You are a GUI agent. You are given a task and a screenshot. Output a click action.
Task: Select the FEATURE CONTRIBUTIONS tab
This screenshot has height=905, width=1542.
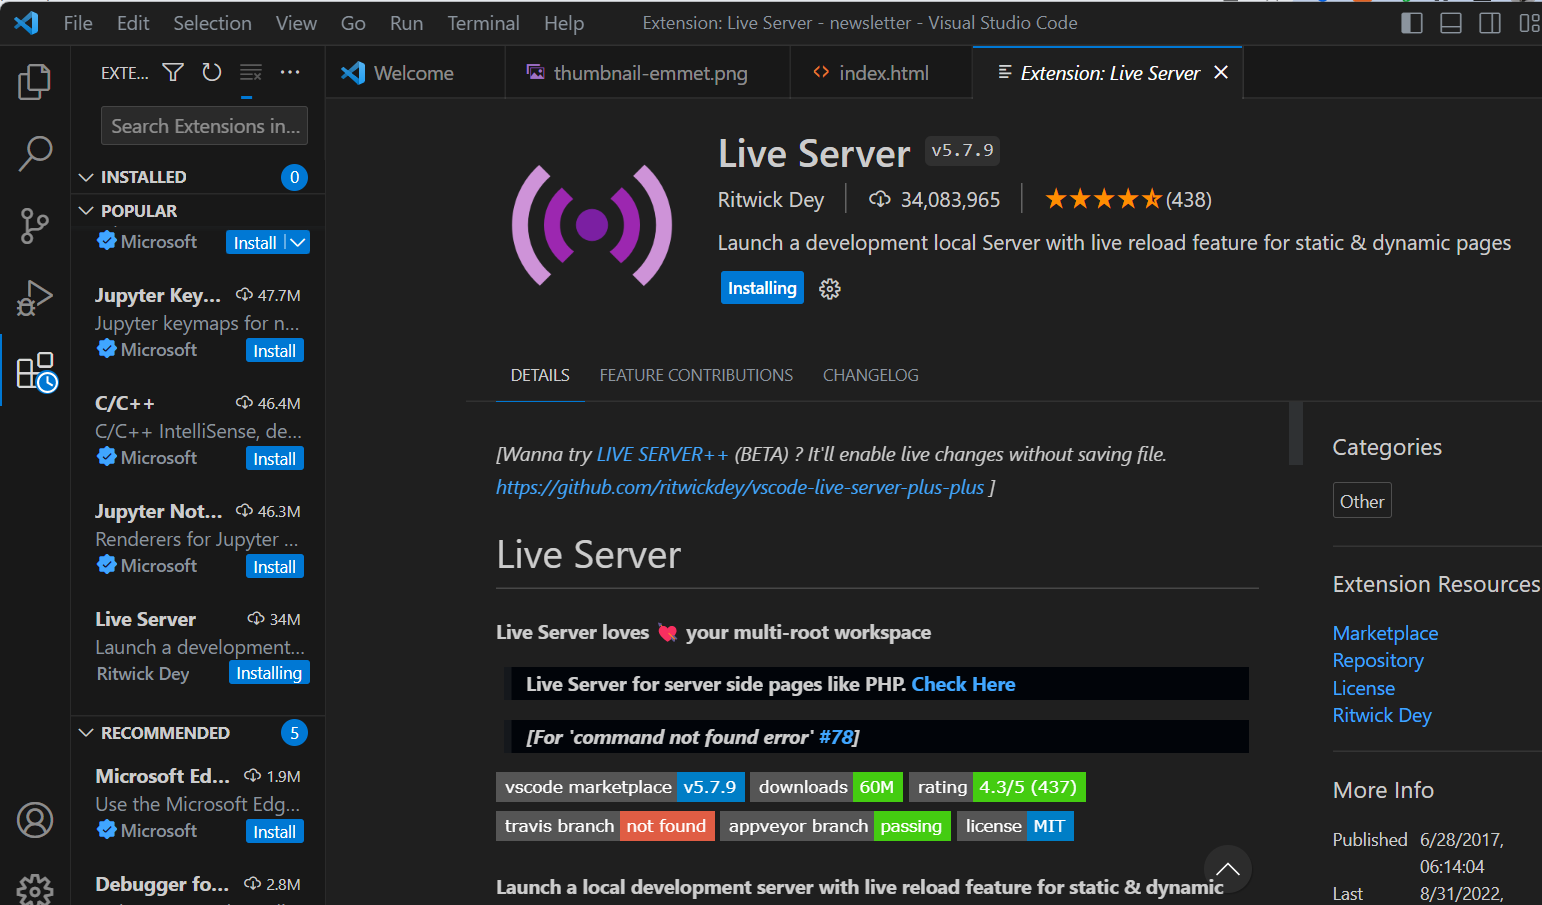(x=696, y=375)
